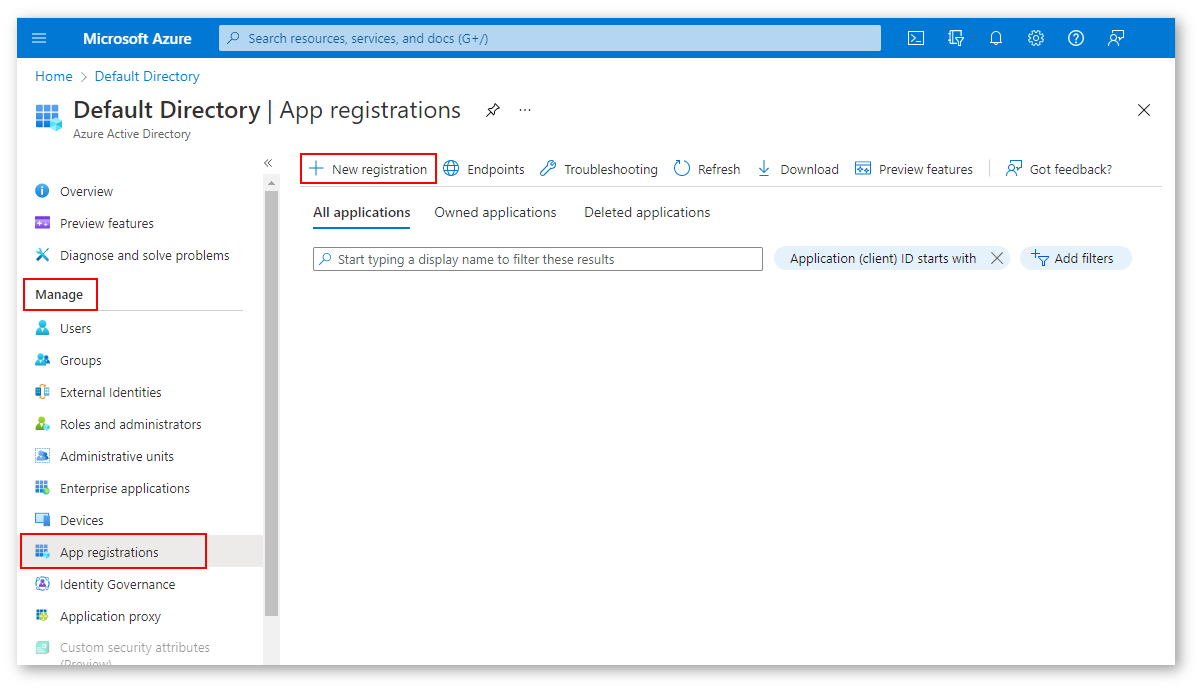The image size is (1201, 691).
Task: Pin App registrations blade with pin icon
Action: 492,110
